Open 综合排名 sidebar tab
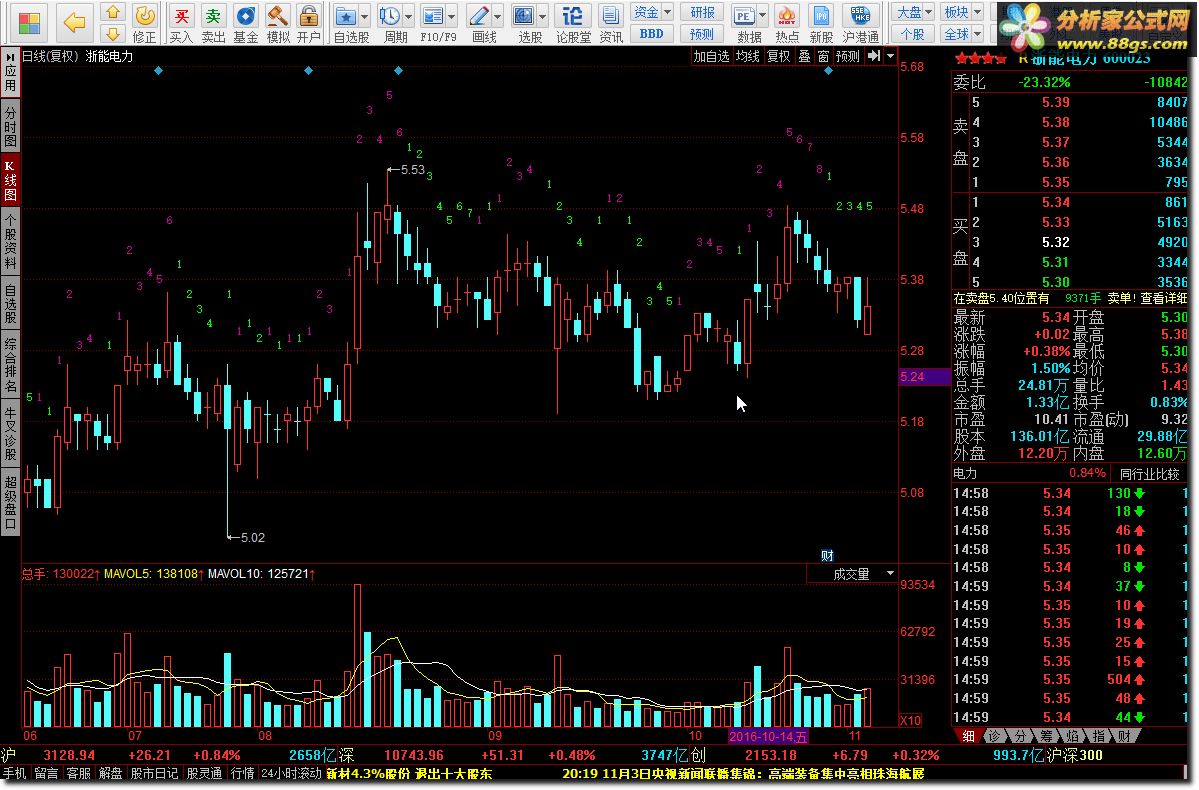1199x790 pixels. 10,365
